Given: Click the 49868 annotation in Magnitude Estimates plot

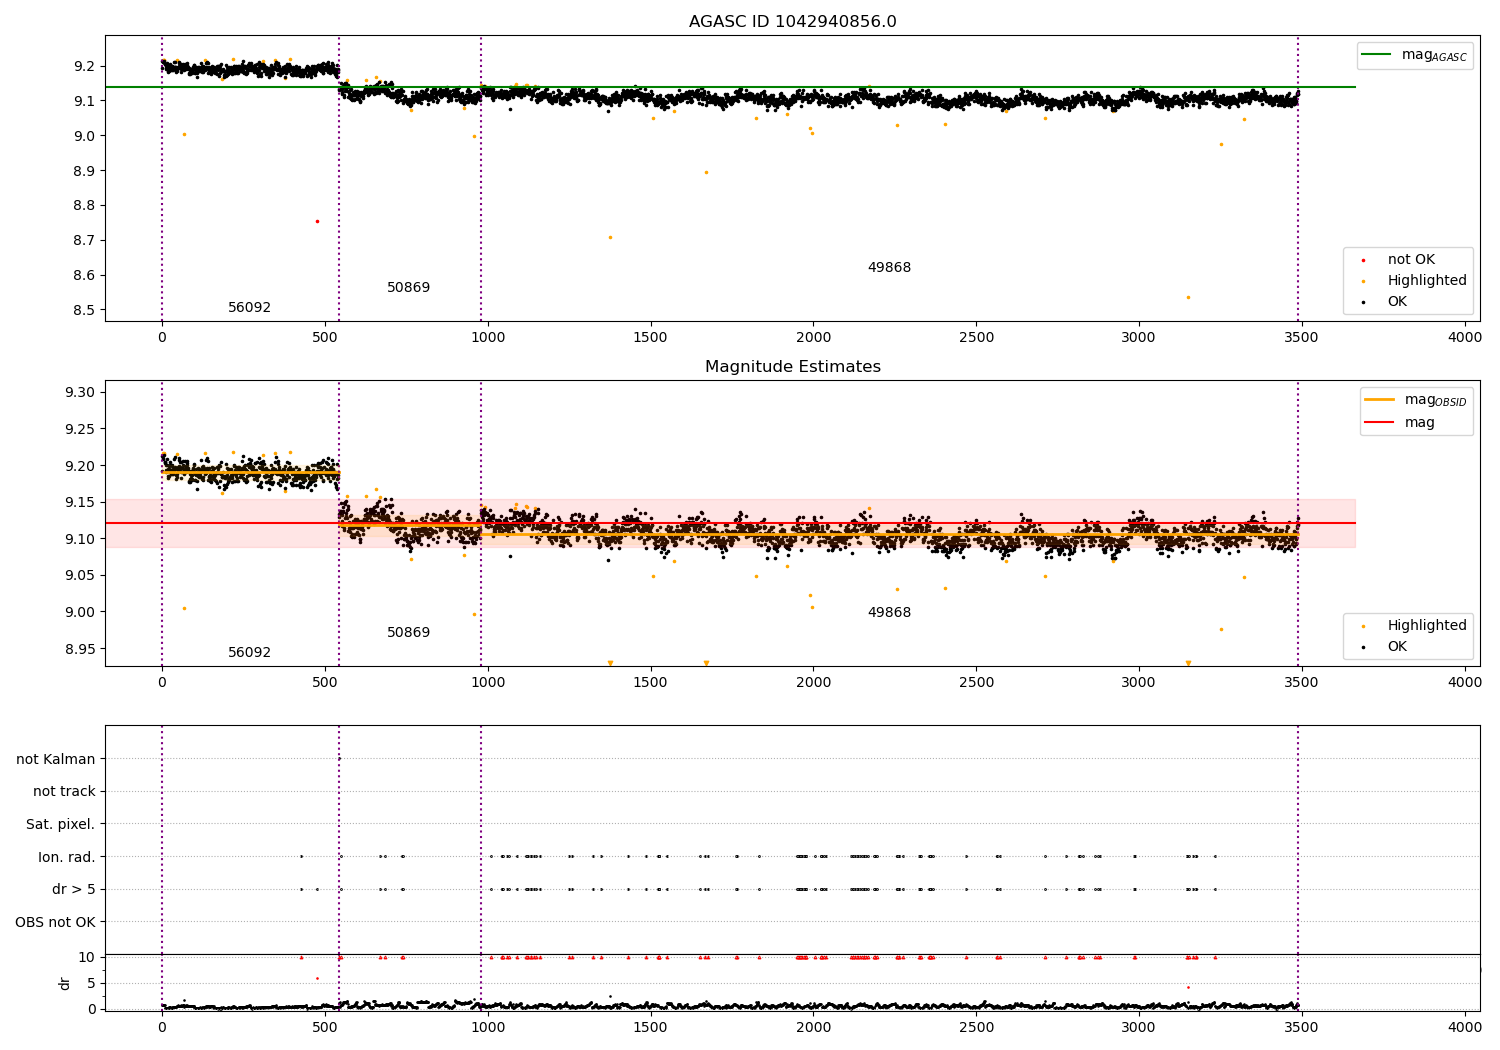Looking at the screenshot, I should coord(889,613).
